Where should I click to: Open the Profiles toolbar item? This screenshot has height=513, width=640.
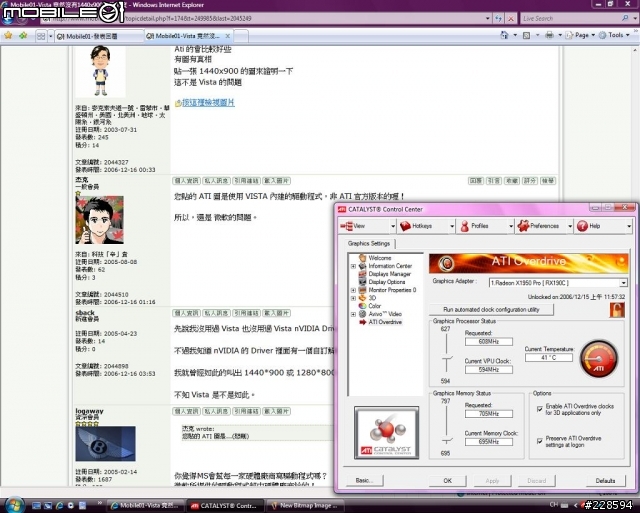click(x=481, y=226)
